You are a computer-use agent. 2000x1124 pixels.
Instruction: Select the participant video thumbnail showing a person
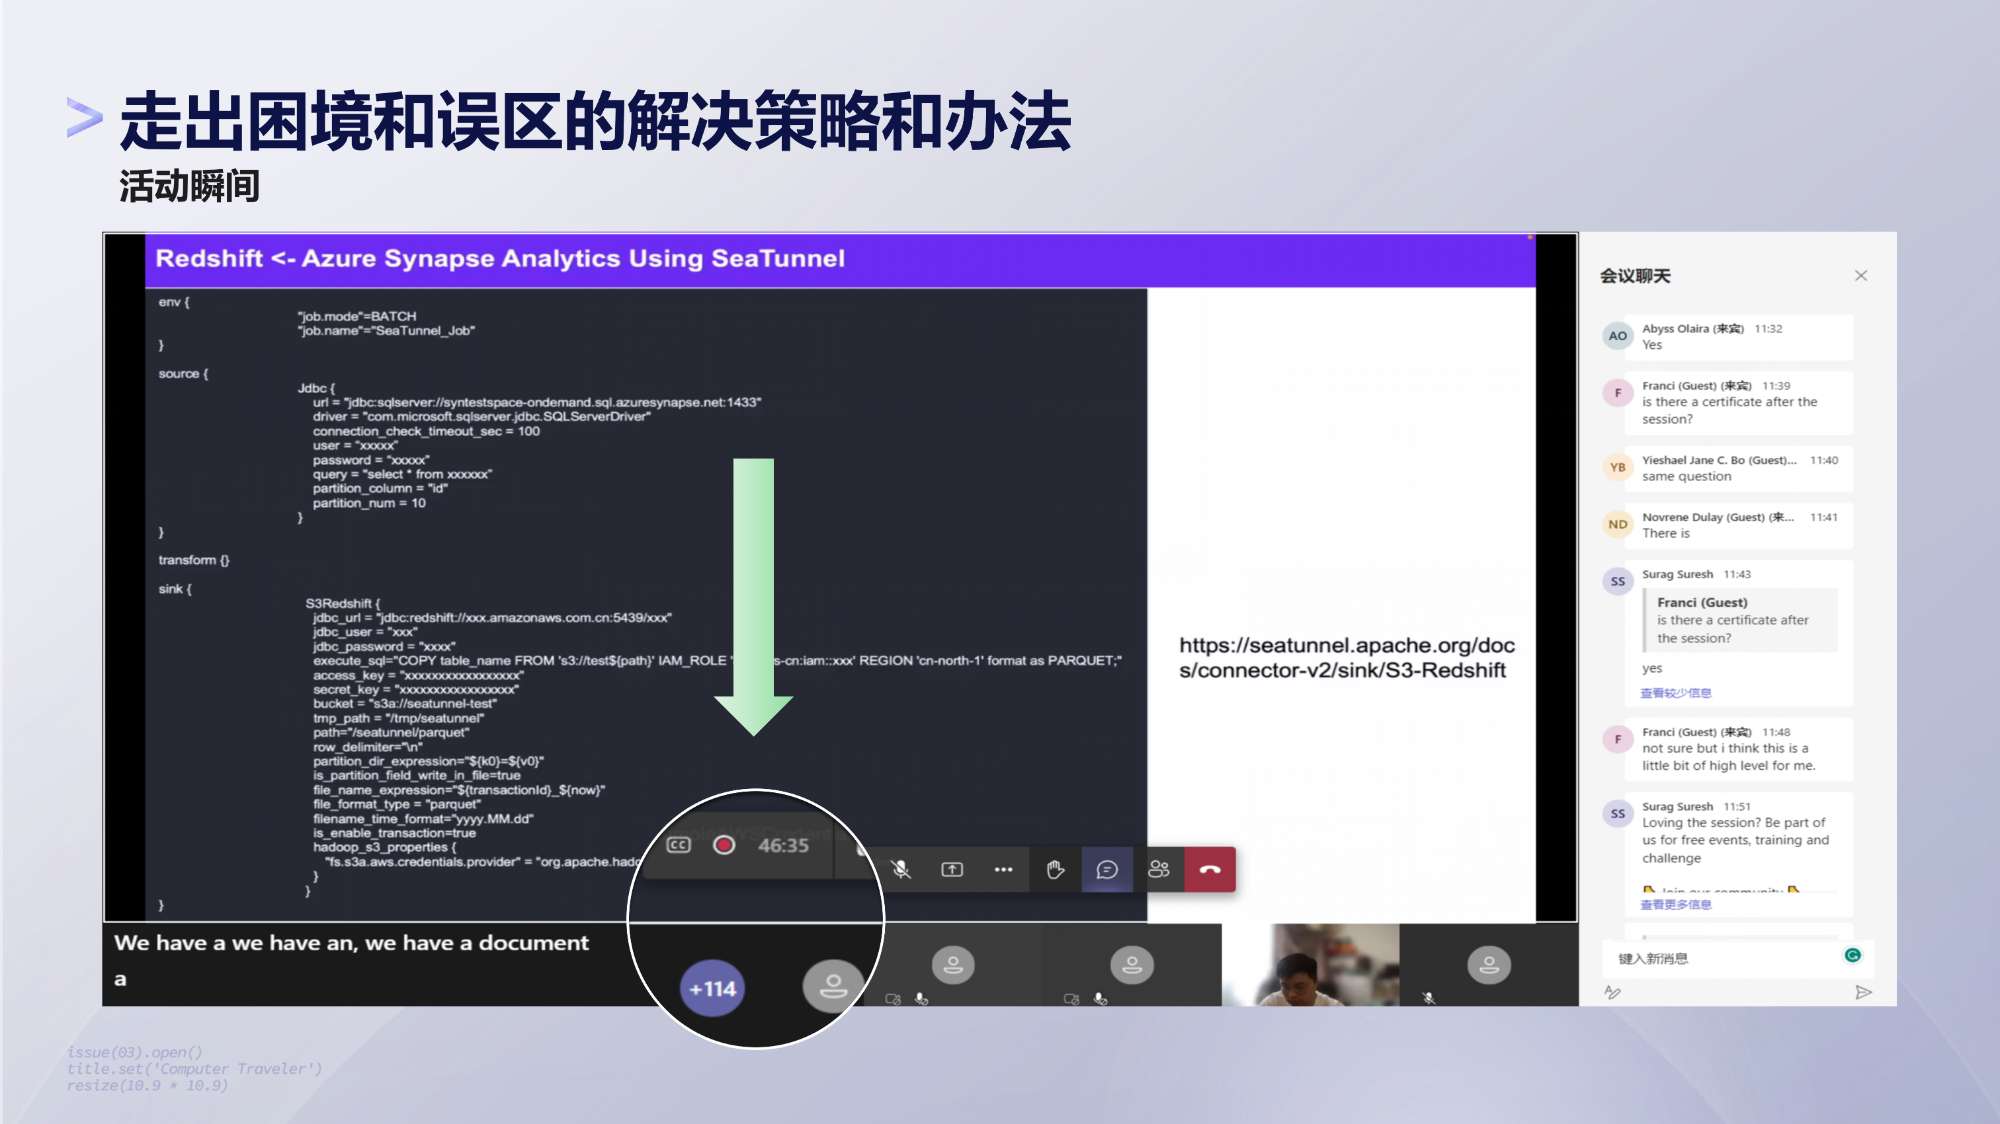pyautogui.click(x=1311, y=965)
